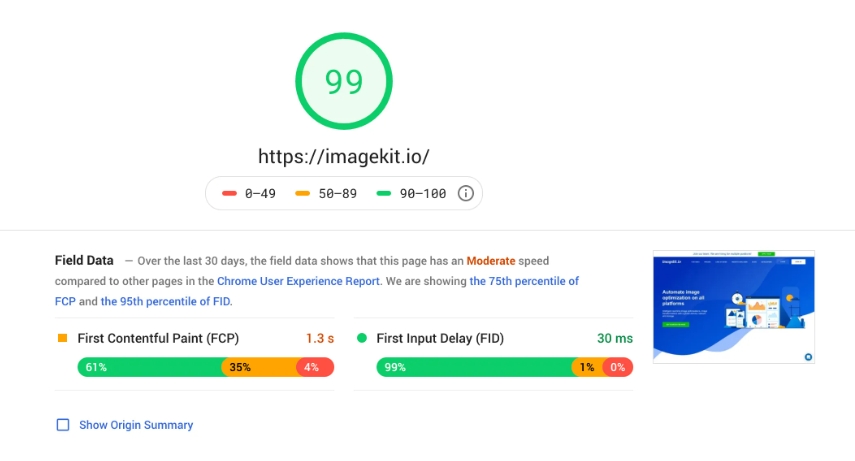
Task: Click the green 61% segment of FCP bar
Action: point(150,367)
